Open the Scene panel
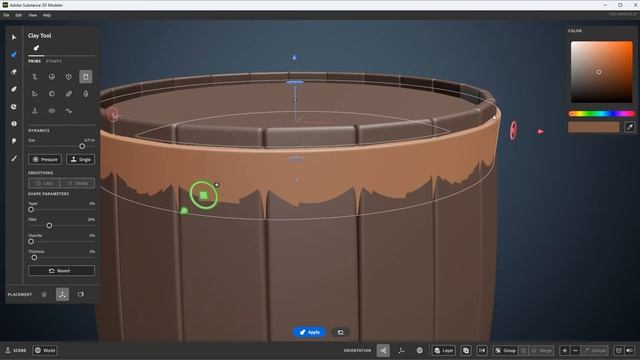 16,350
